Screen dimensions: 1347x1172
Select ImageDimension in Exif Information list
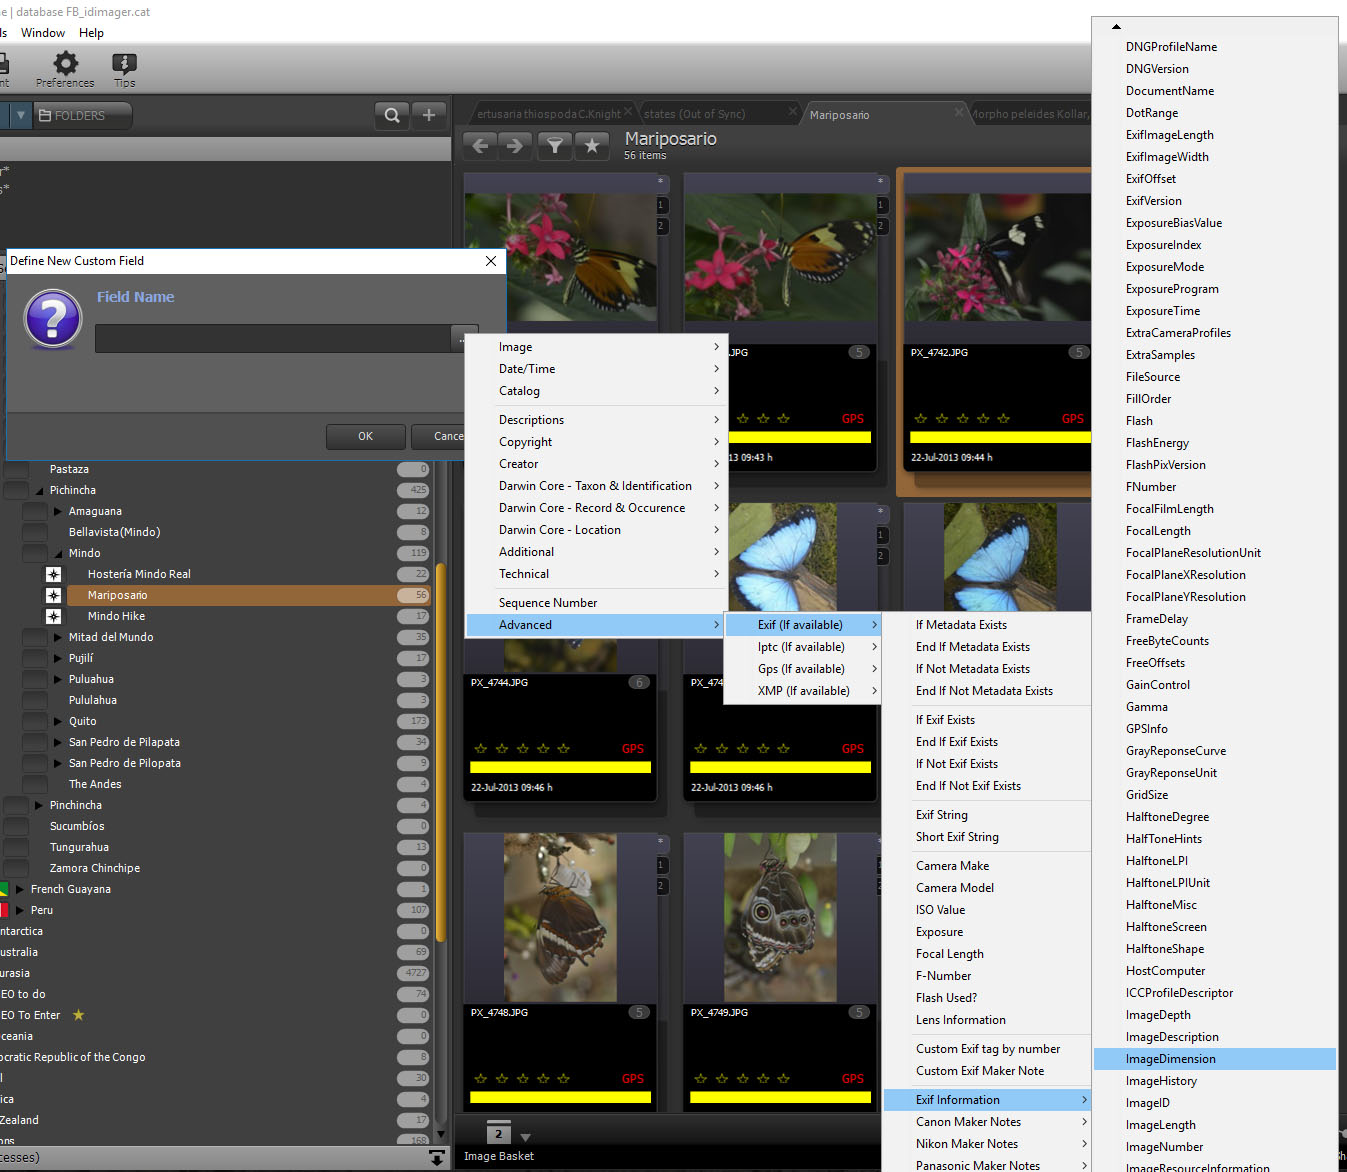(1215, 1059)
